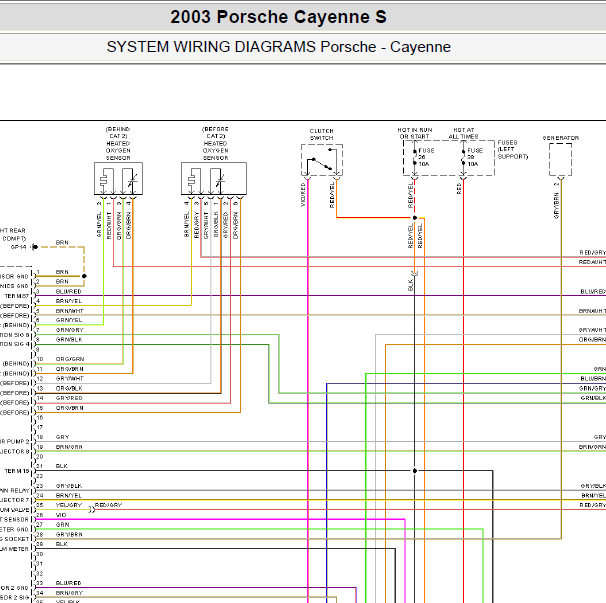The height and width of the screenshot is (603, 606).
Task: Click the '2003 Porsche Cayenne S' title
Action: [278, 17]
